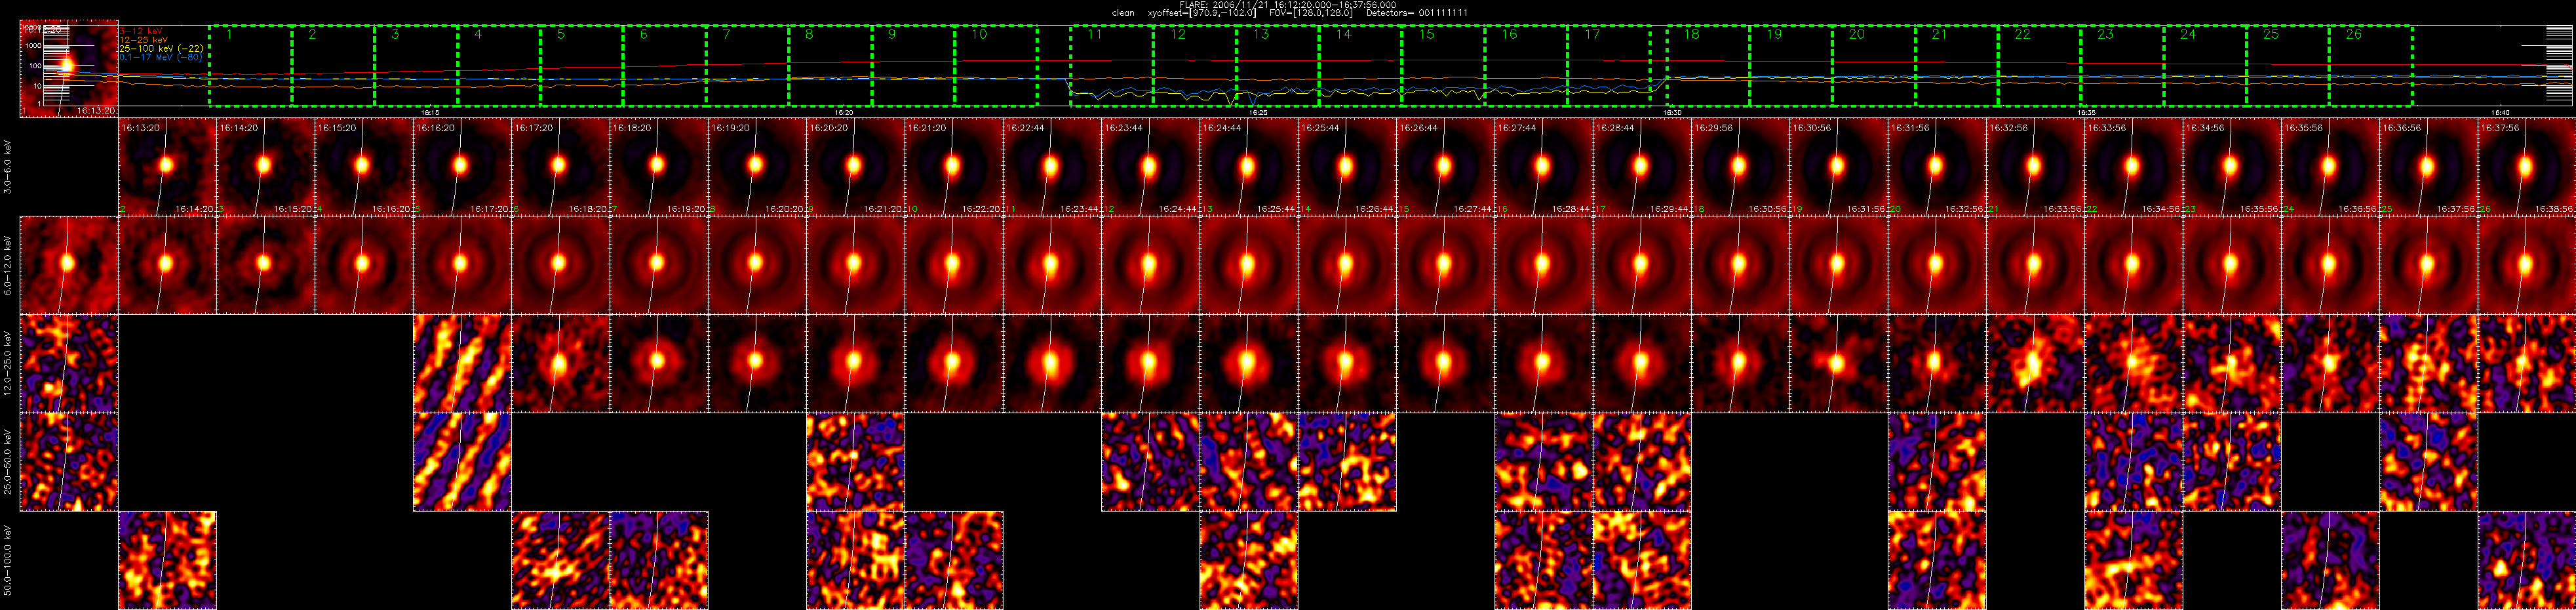Open the 50-100 keV image in the 16:24:44 column
The width and height of the screenshot is (2576, 610).
click(1249, 560)
